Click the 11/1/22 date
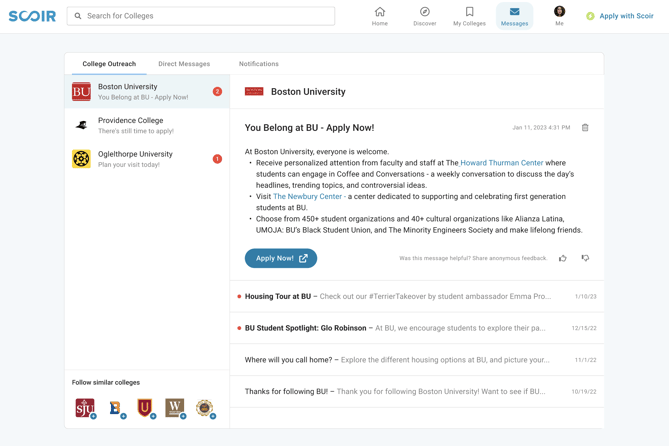This screenshot has height=446, width=669. point(586,360)
